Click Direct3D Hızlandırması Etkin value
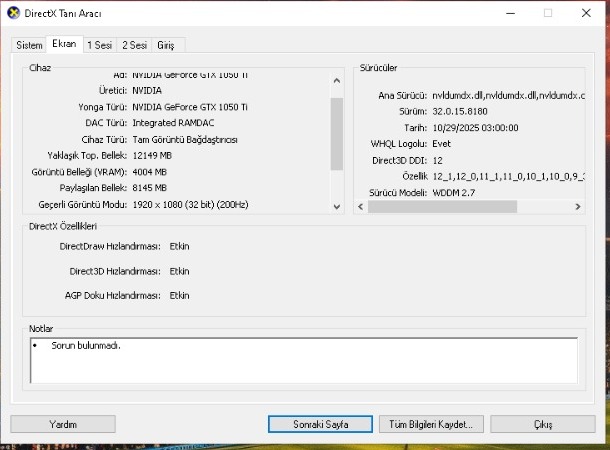 (x=179, y=271)
